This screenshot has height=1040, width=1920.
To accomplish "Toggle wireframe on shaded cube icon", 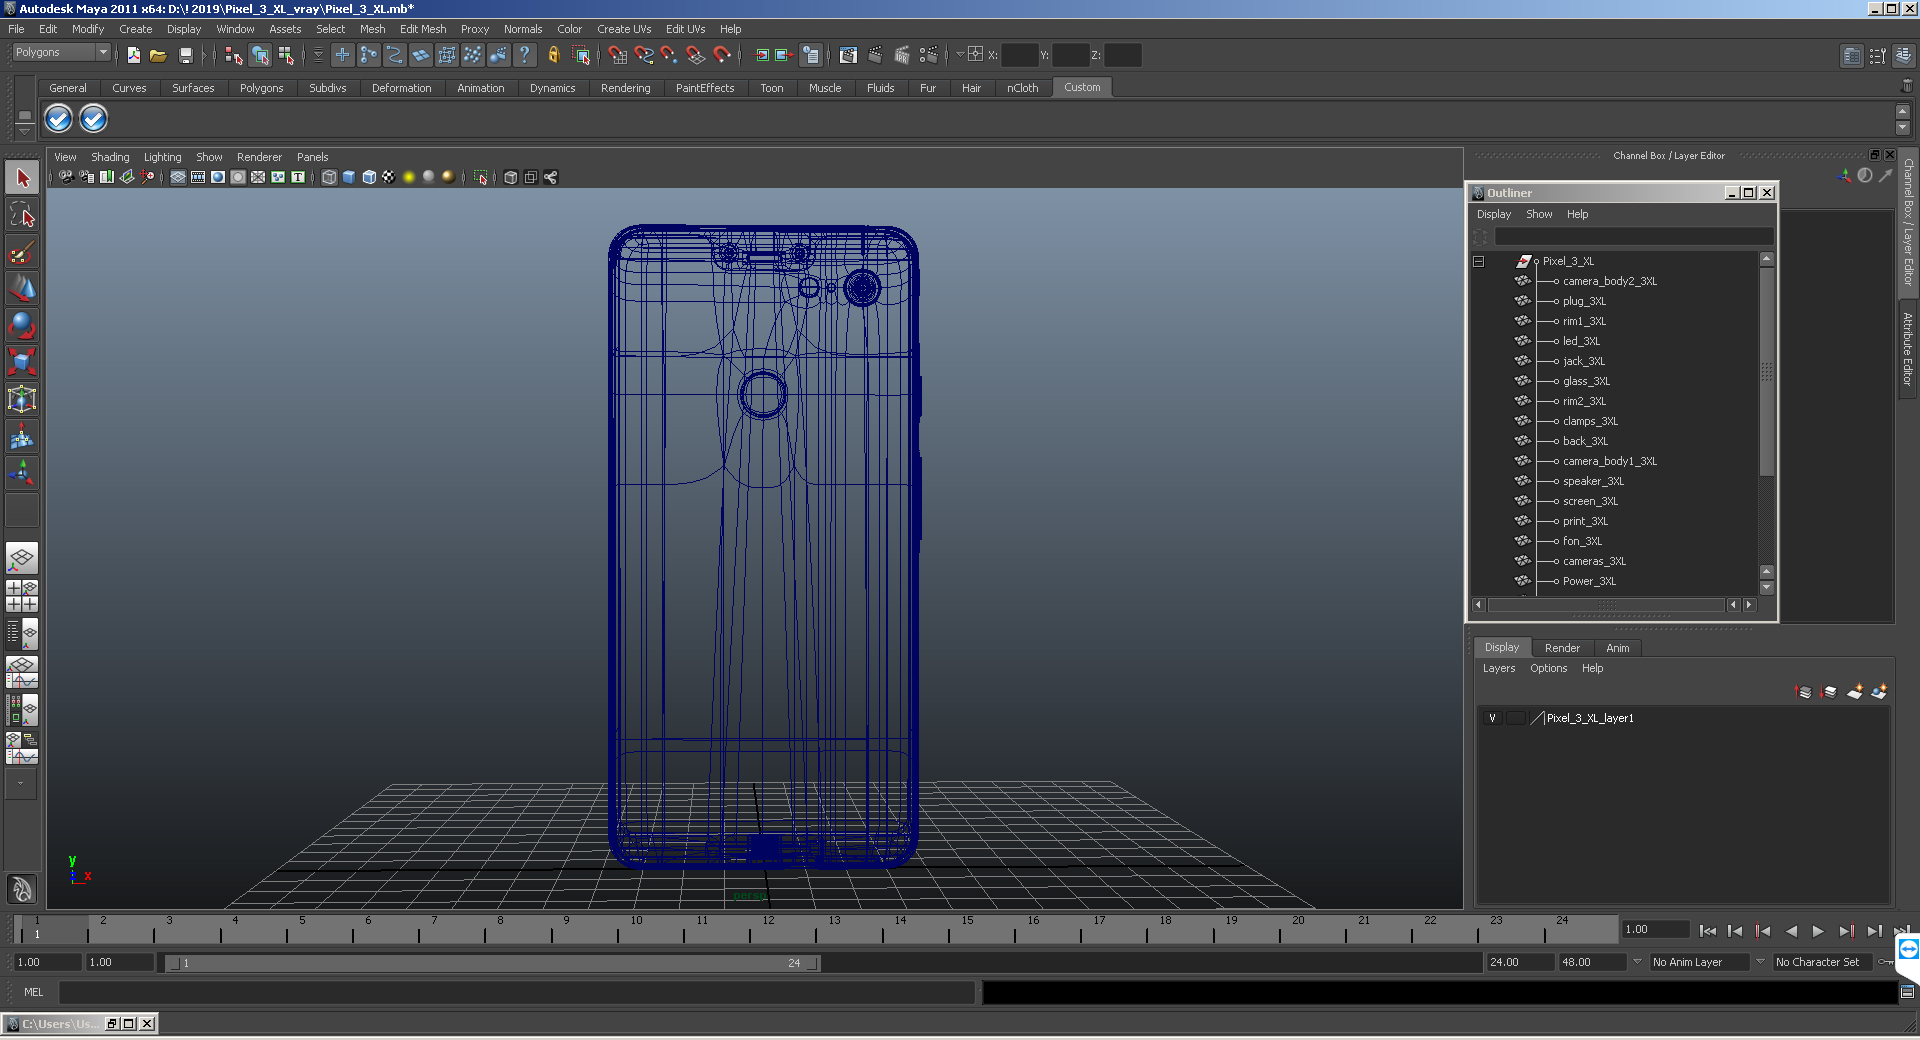I will (x=368, y=177).
